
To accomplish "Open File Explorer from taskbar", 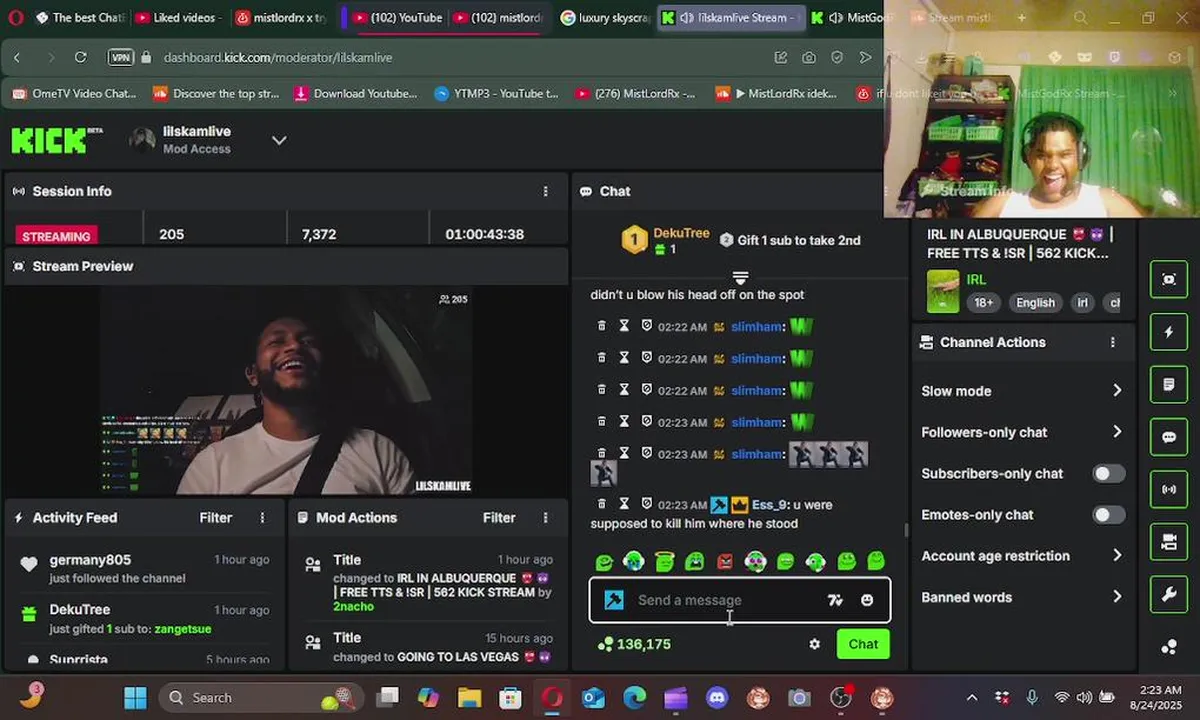I will point(469,698).
